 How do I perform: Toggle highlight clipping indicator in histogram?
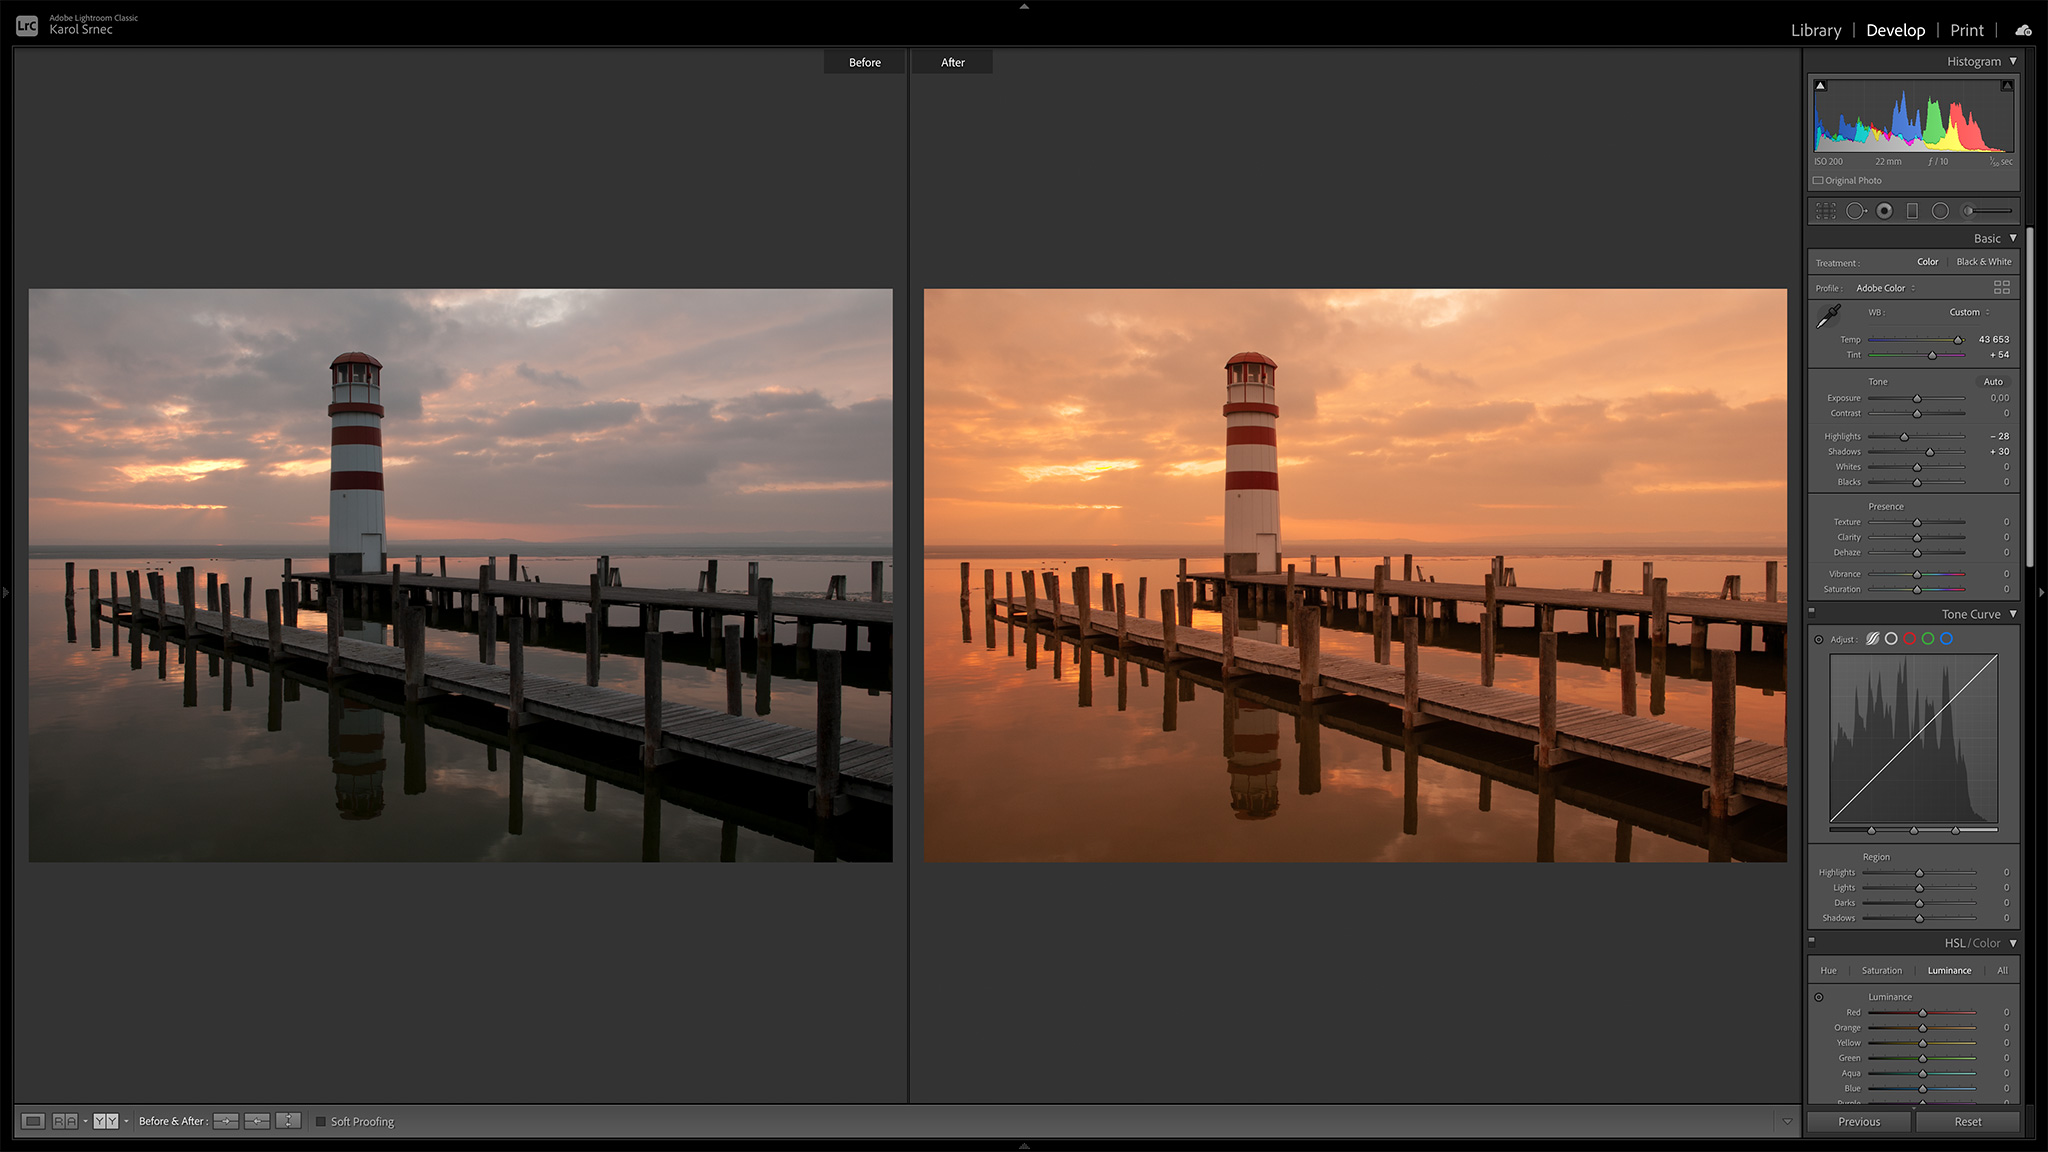pos(2006,86)
